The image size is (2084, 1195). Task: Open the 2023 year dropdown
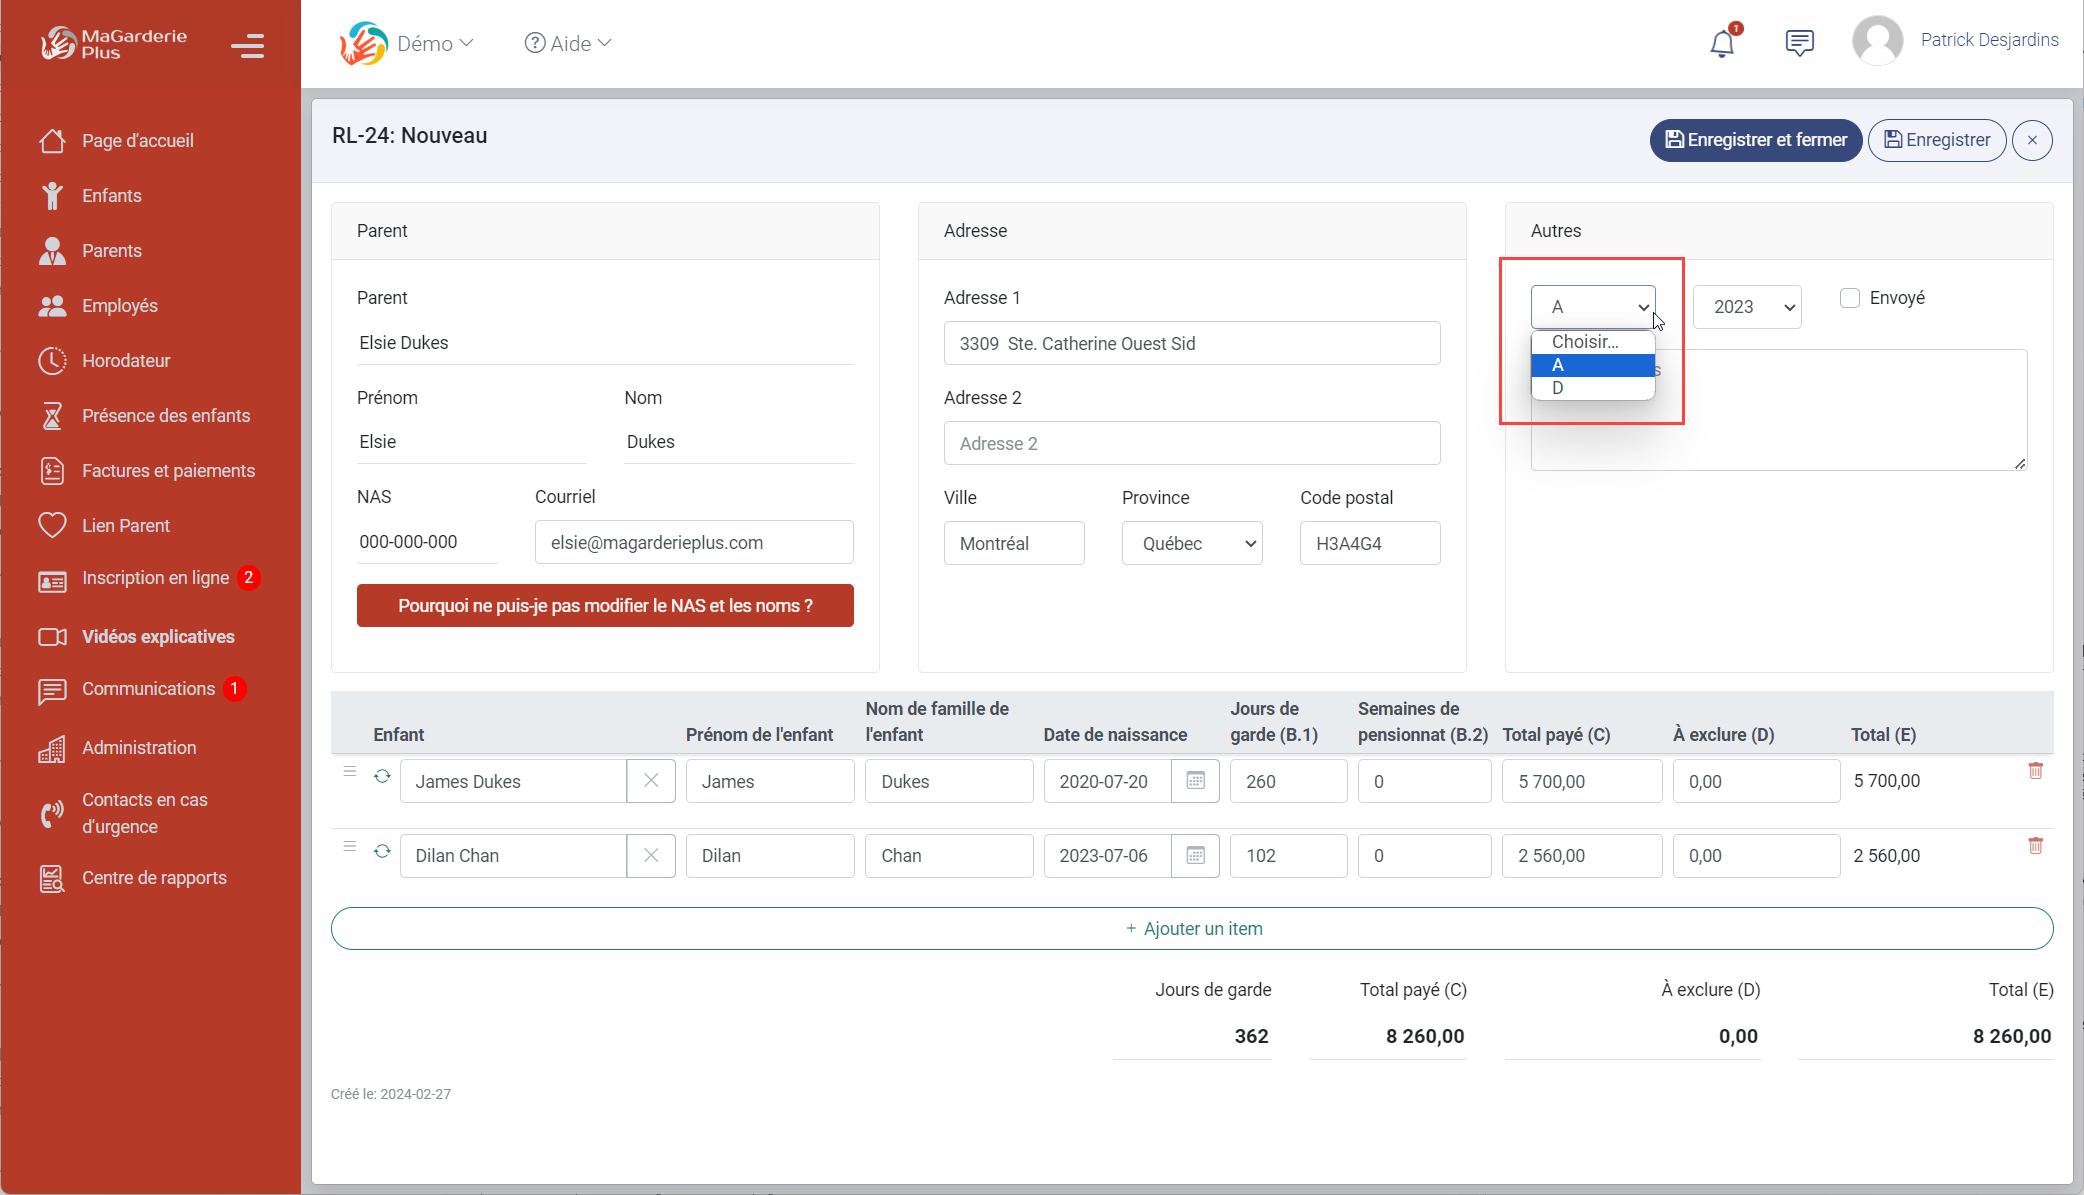[x=1747, y=307]
